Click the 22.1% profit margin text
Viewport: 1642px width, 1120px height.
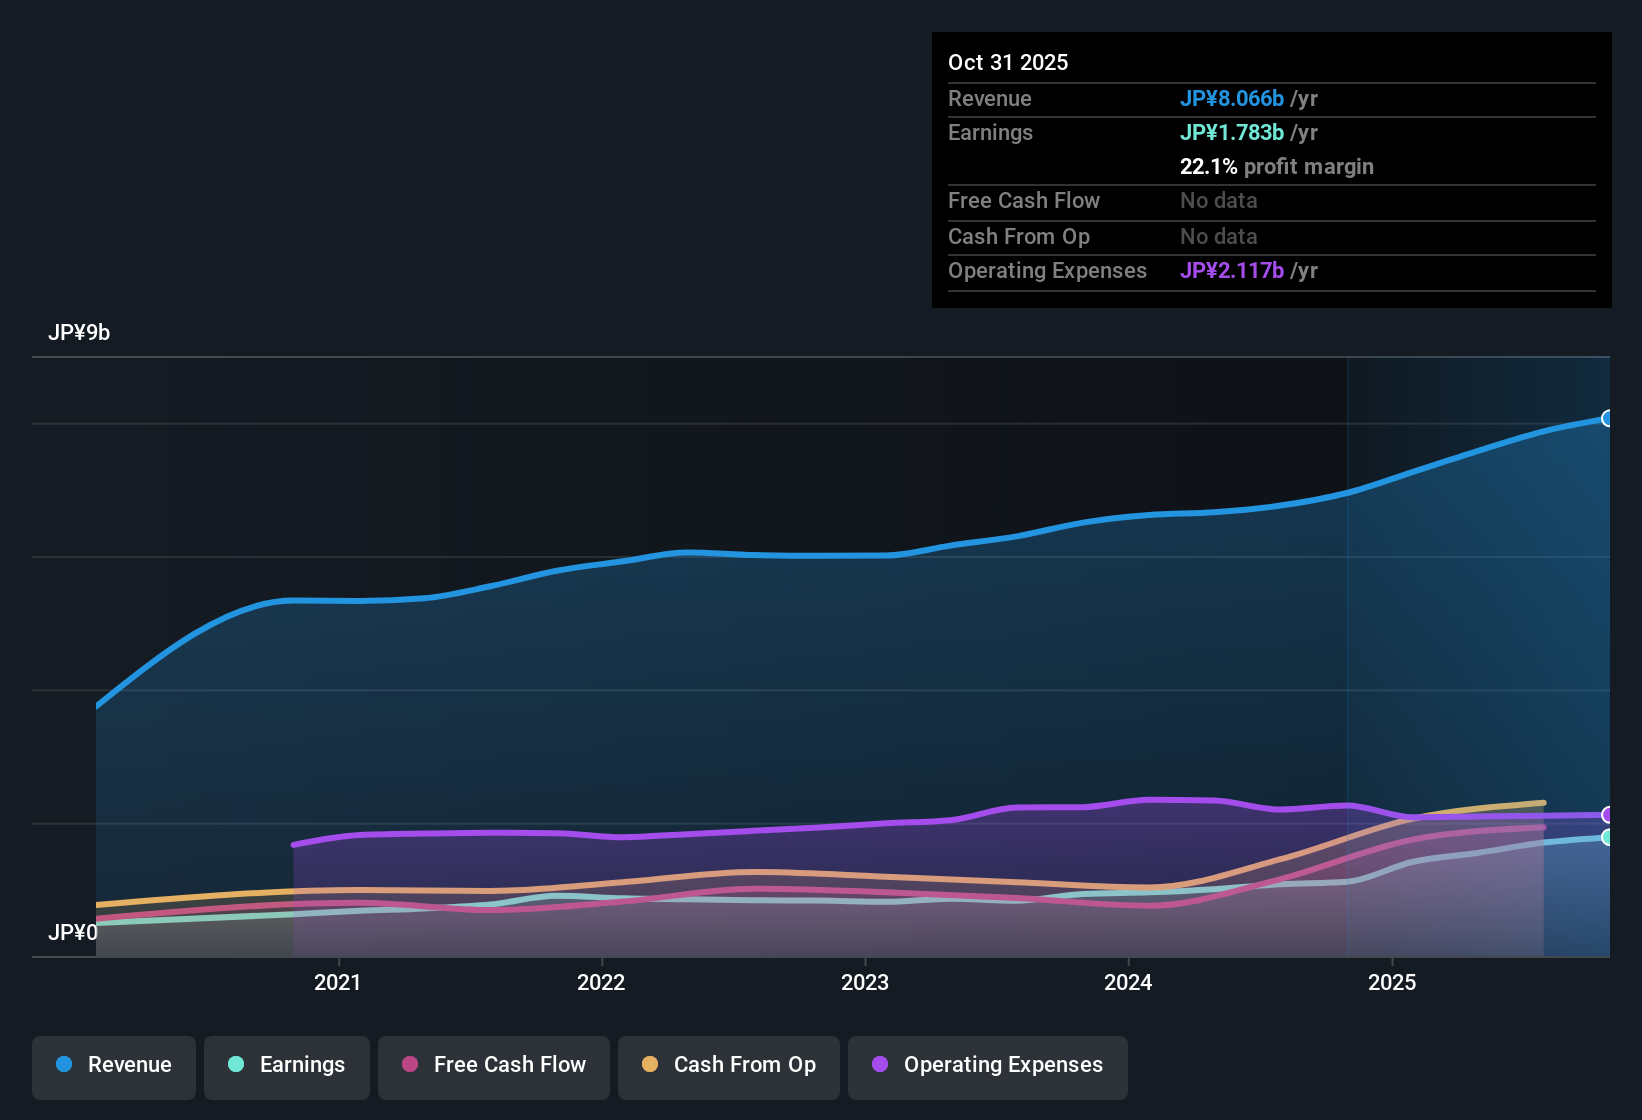1277,166
